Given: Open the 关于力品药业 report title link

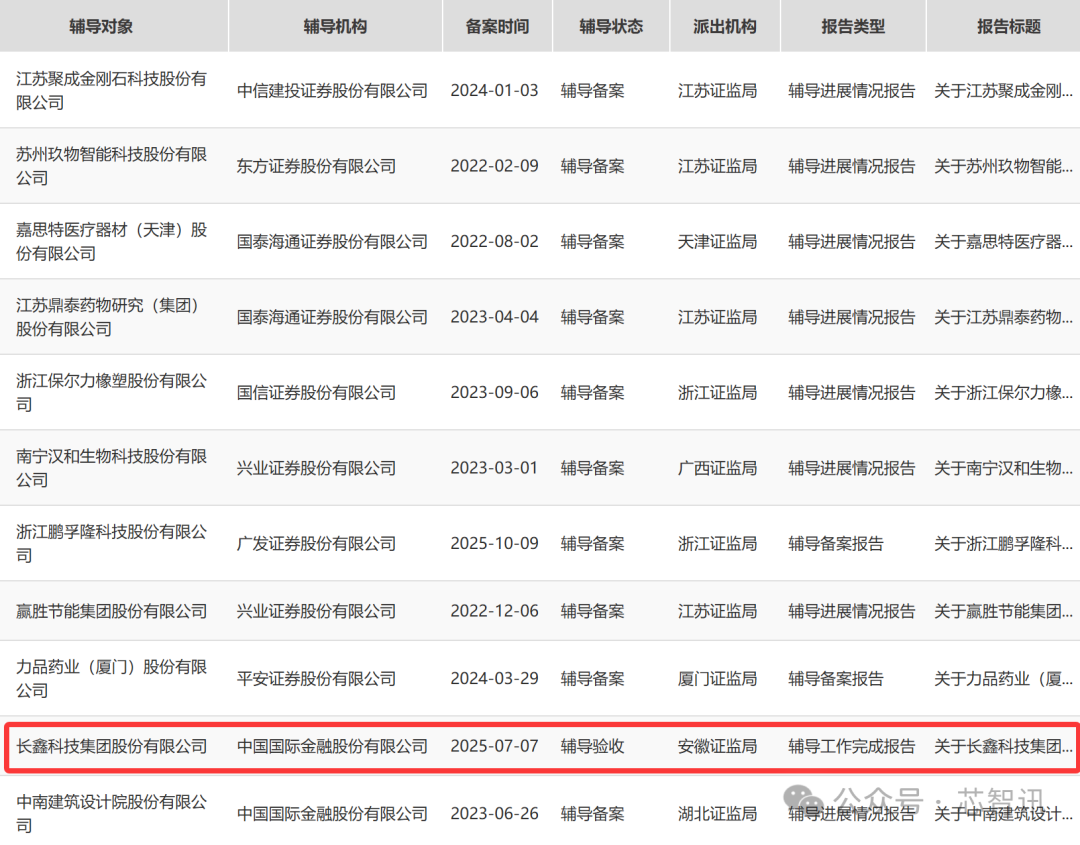Looking at the screenshot, I should pyautogui.click(x=1003, y=678).
